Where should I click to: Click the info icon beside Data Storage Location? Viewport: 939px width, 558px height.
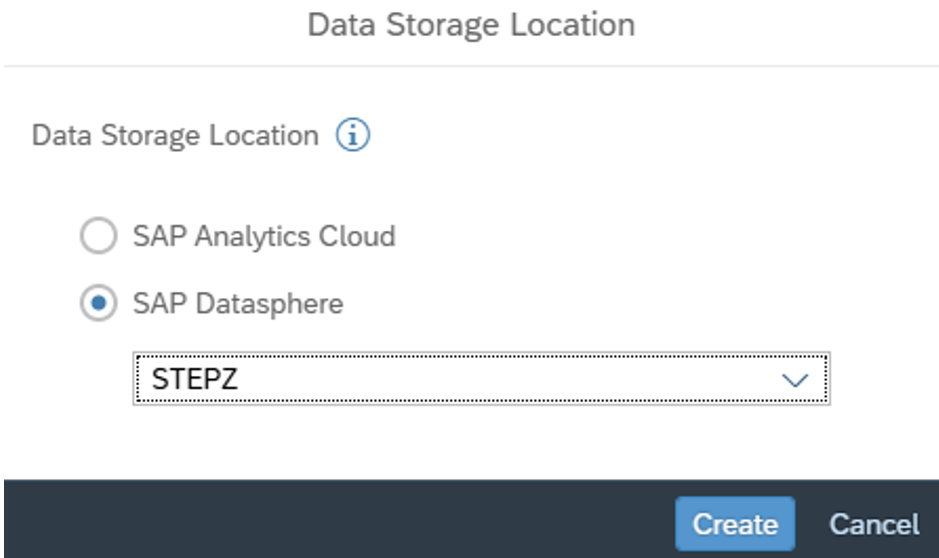[352, 135]
